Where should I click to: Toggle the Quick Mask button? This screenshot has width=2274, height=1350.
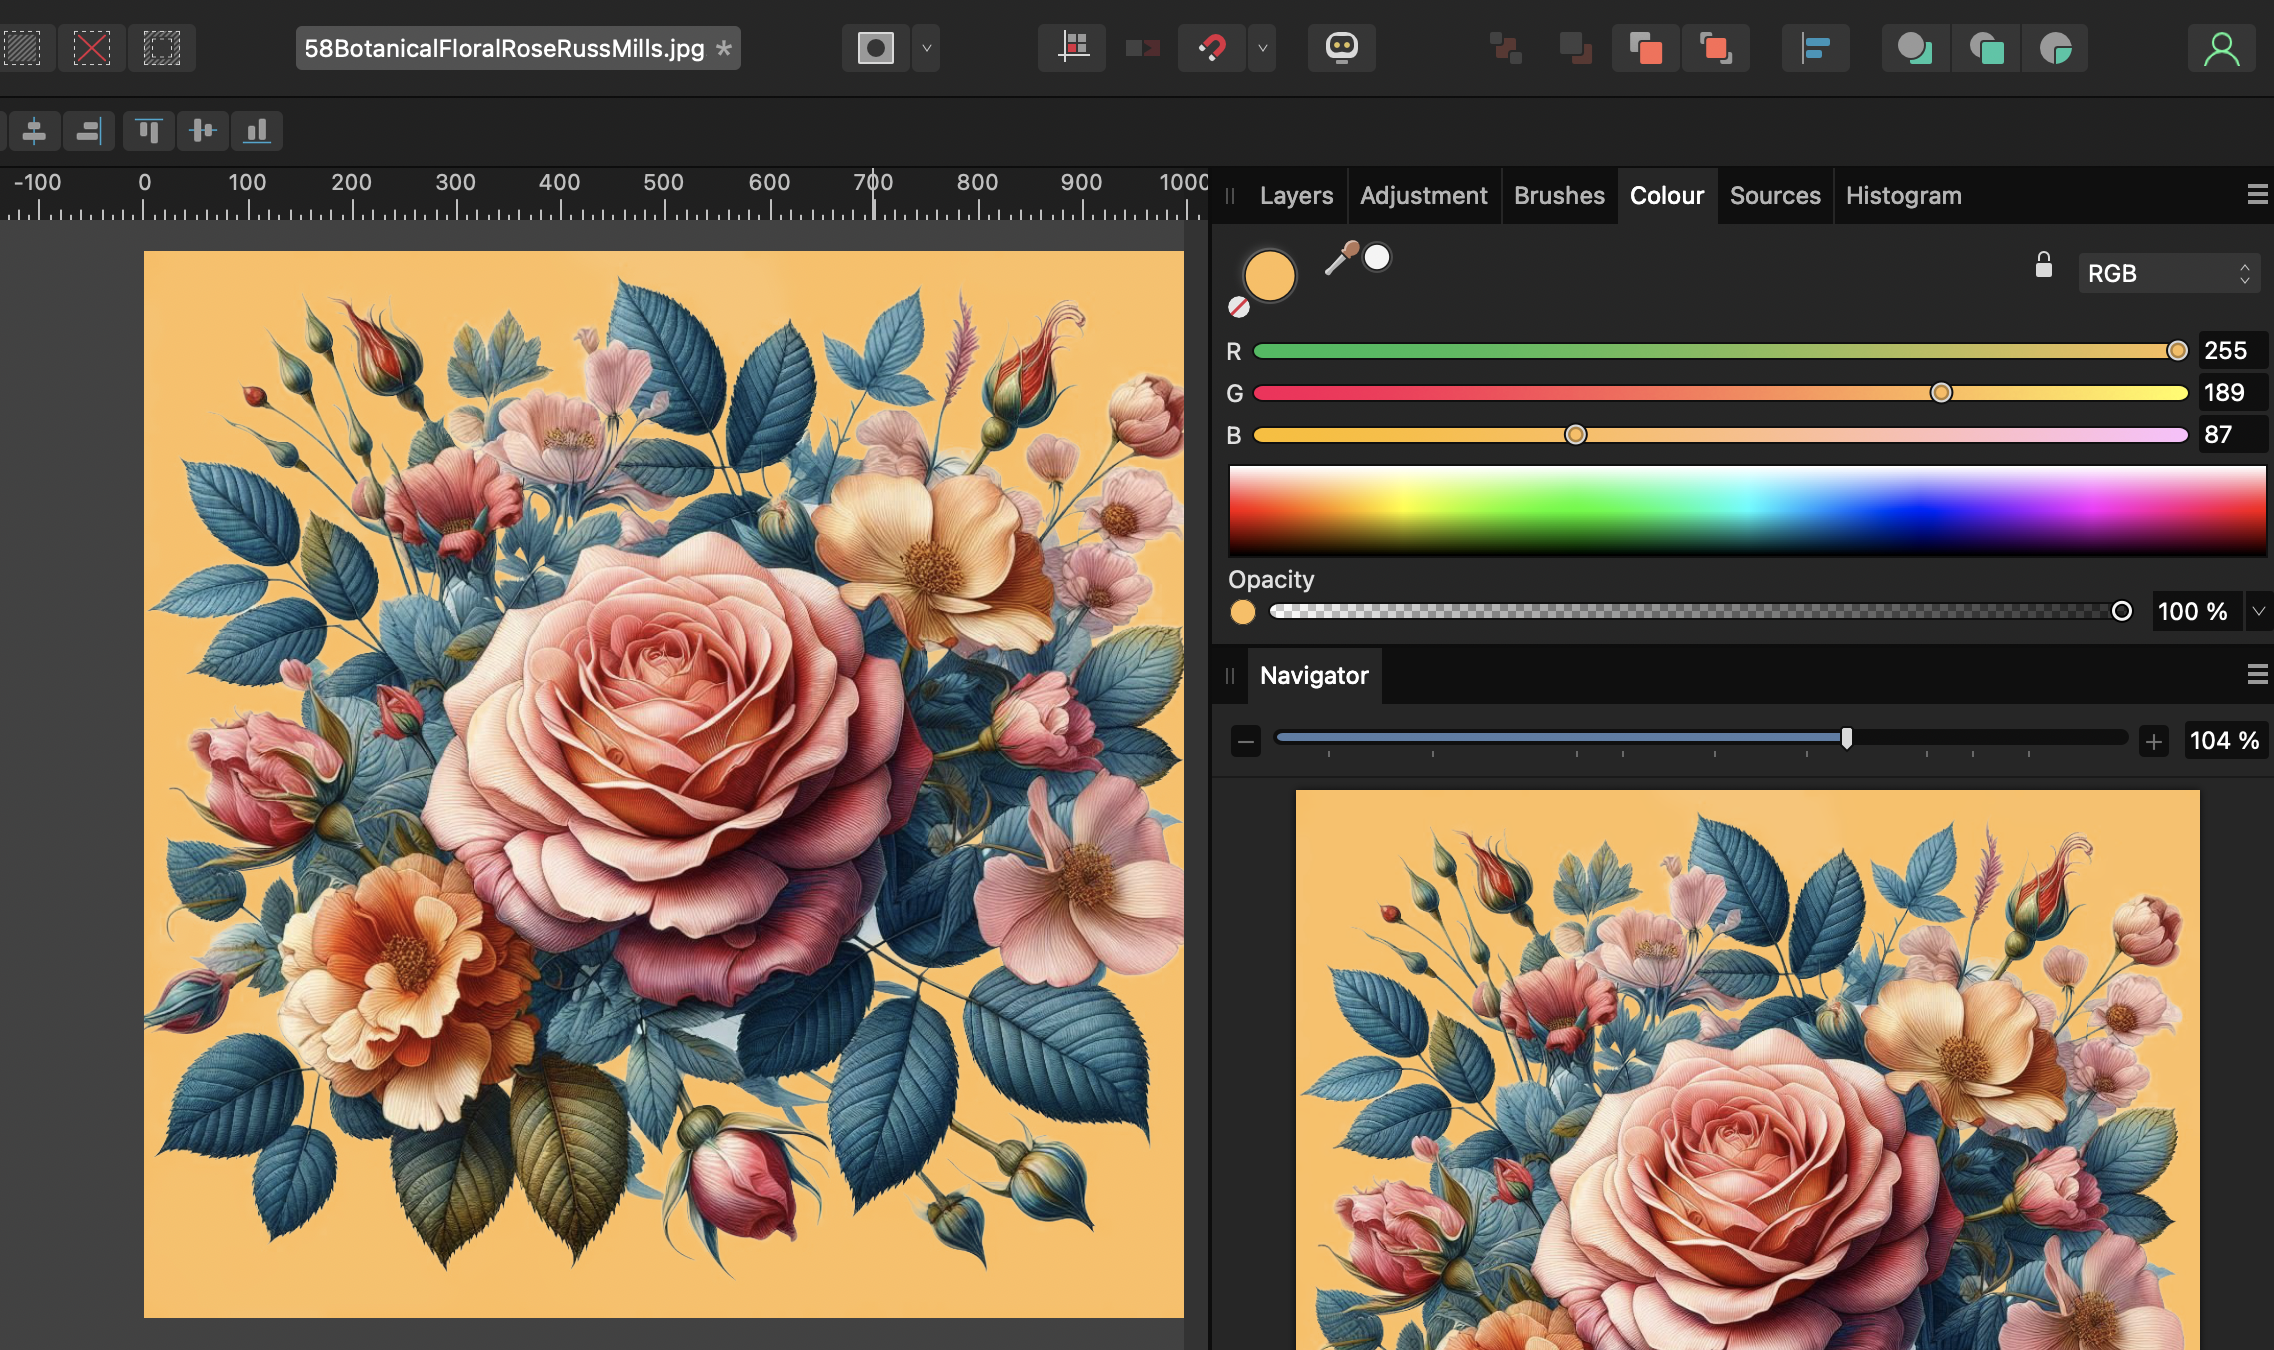coord(876,48)
